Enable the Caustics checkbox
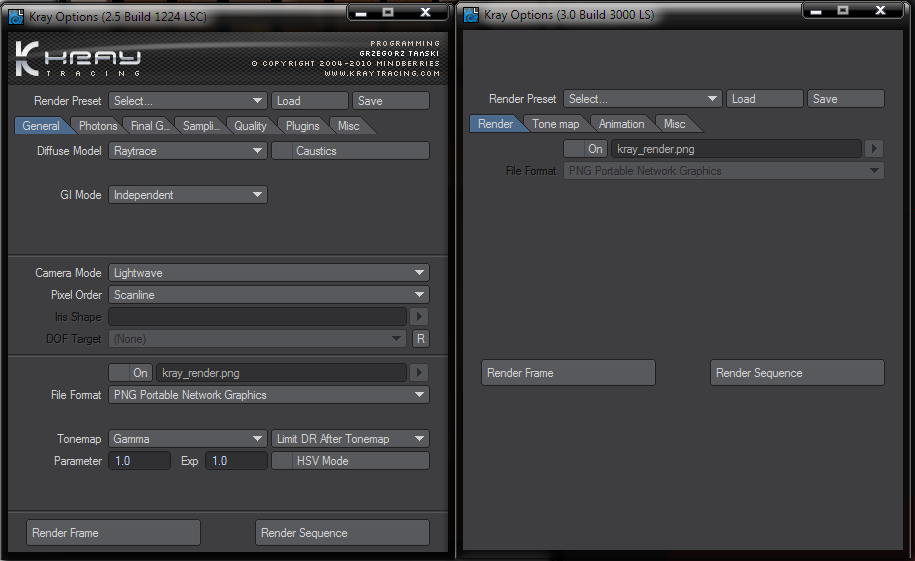Image resolution: width=915 pixels, height=561 pixels. [282, 151]
